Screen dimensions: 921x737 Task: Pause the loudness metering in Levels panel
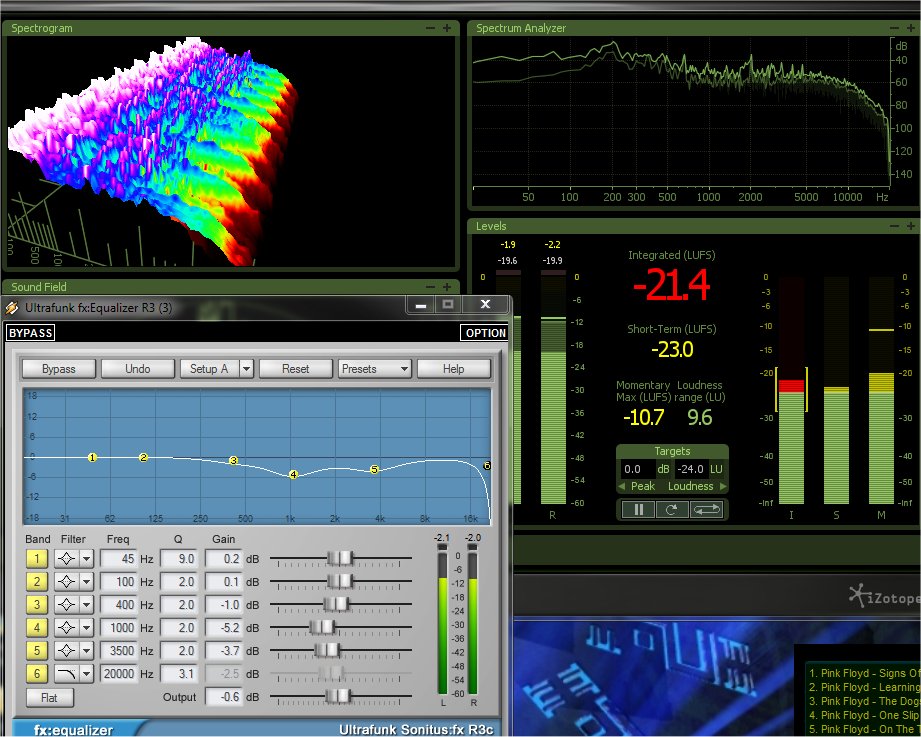[638, 509]
